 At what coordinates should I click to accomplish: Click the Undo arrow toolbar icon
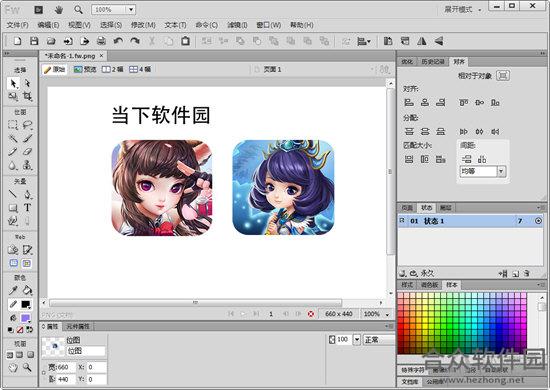[118, 41]
